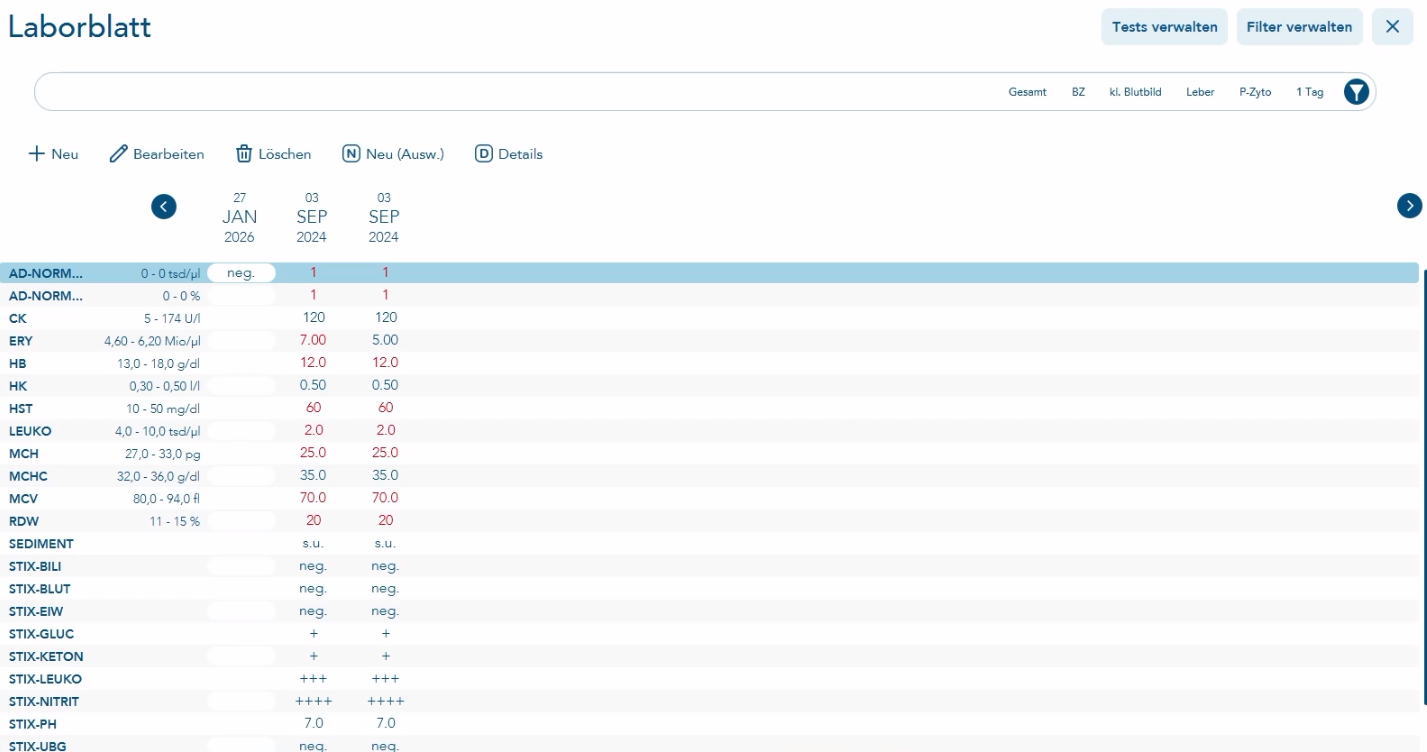
Task: Click the search input field
Action: [500, 92]
